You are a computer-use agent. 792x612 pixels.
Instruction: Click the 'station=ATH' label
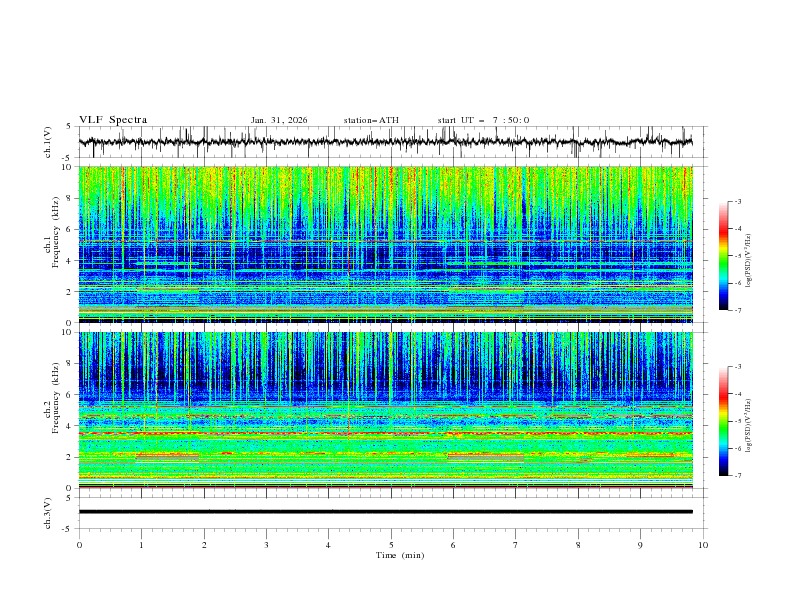click(371, 120)
